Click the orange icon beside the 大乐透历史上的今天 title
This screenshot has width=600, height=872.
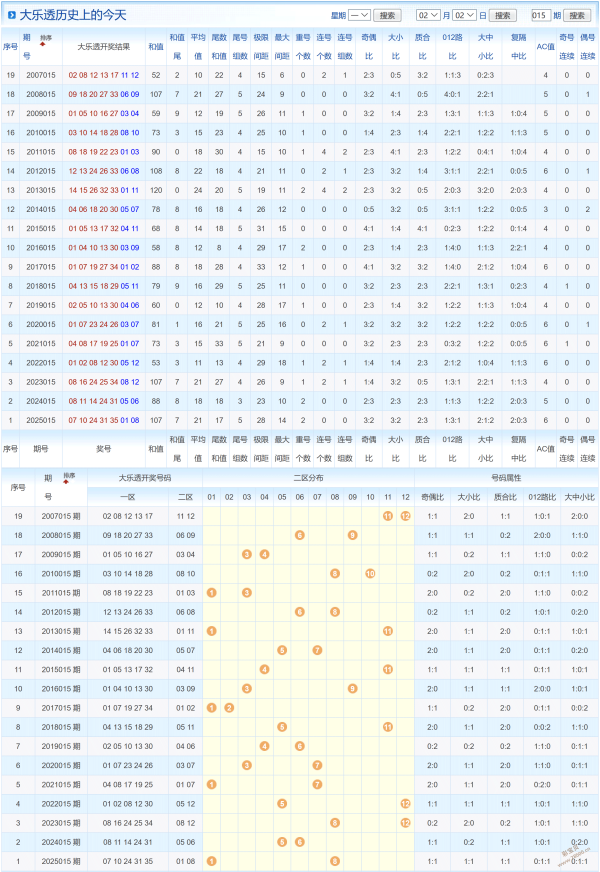click(10, 15)
